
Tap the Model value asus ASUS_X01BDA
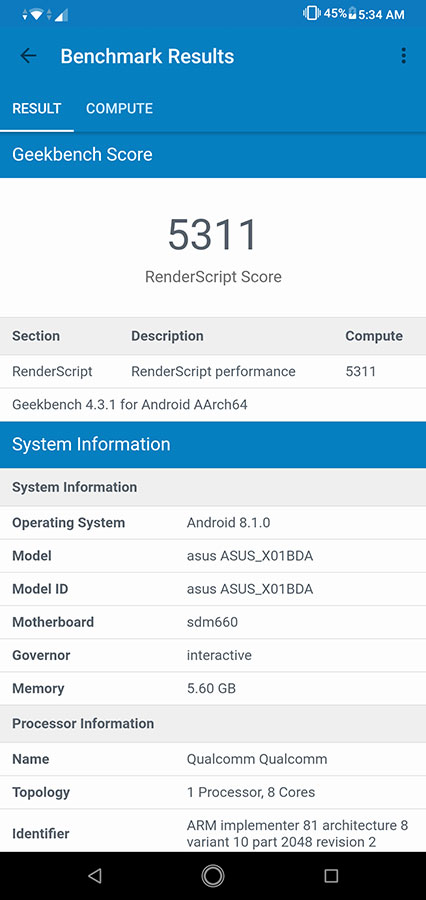(x=250, y=556)
